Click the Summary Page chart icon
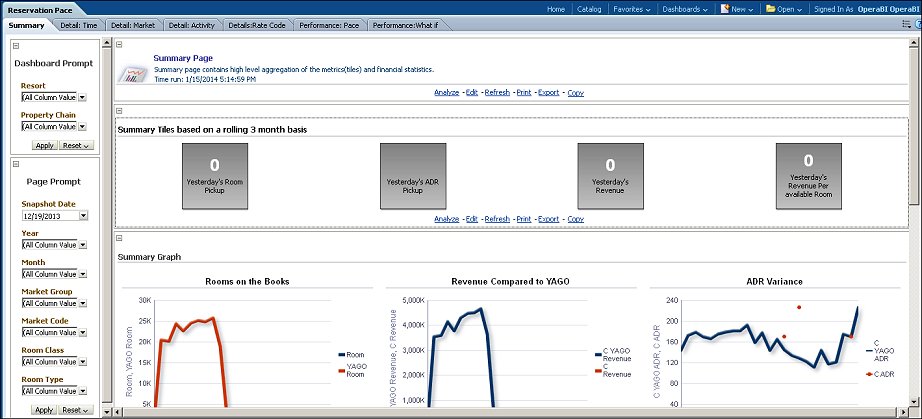 tap(133, 72)
